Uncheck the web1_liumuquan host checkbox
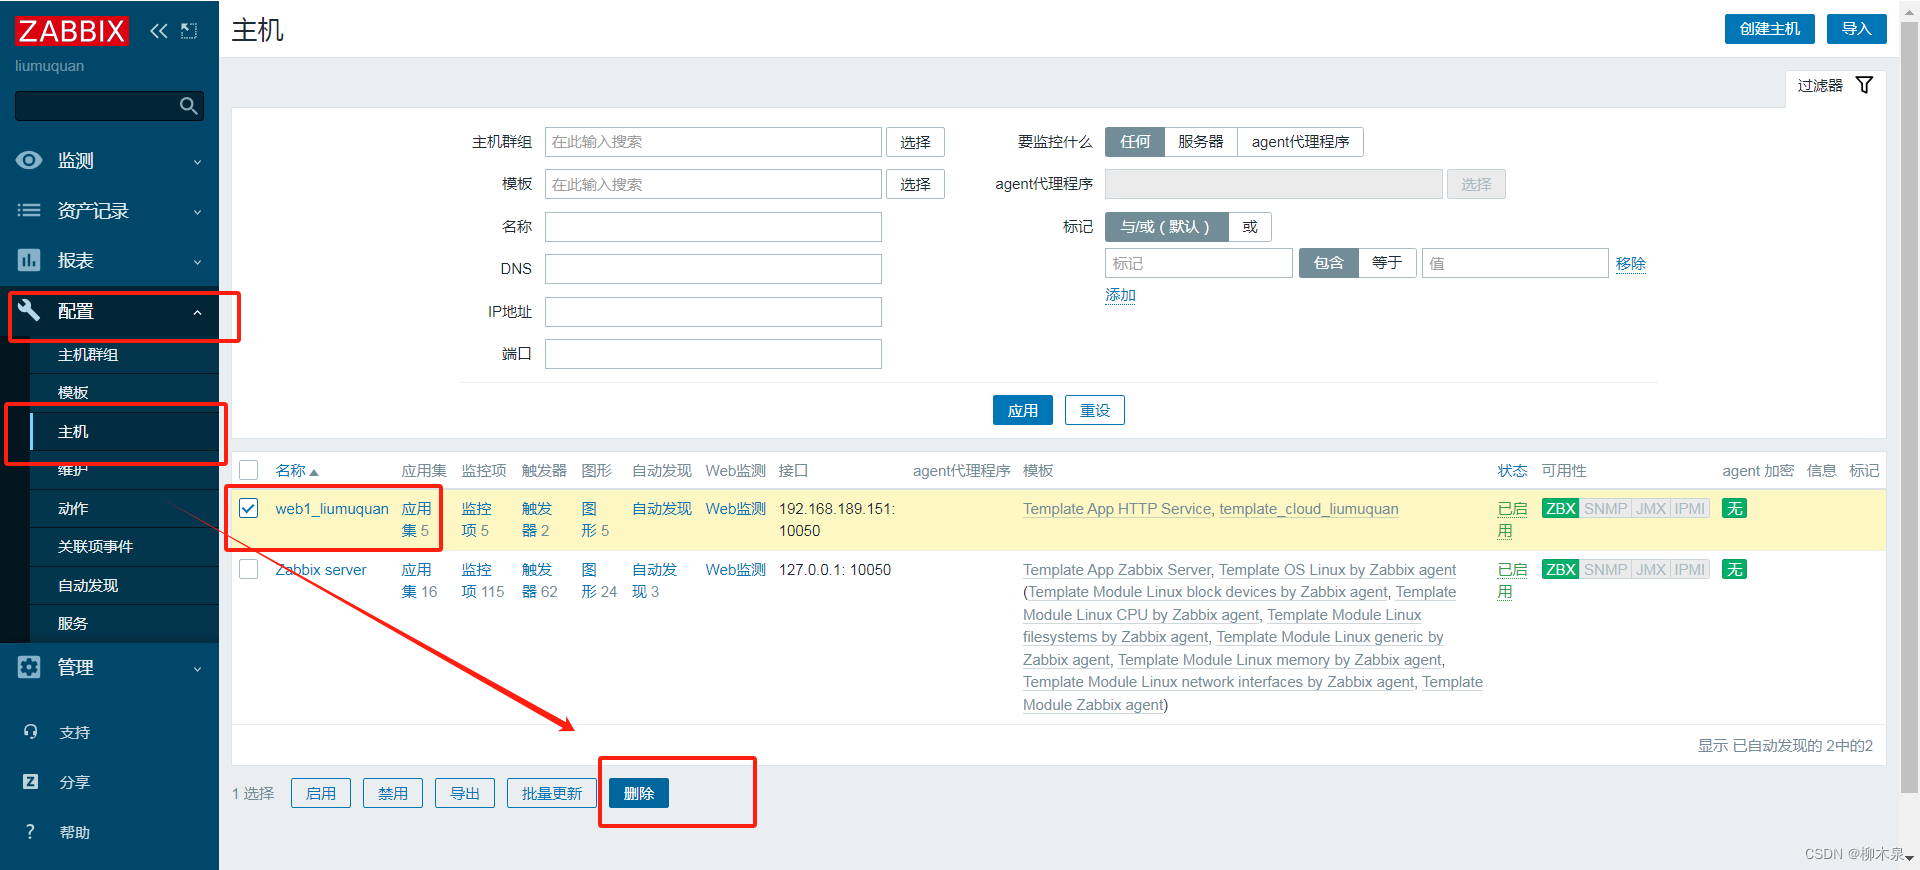 coord(249,508)
